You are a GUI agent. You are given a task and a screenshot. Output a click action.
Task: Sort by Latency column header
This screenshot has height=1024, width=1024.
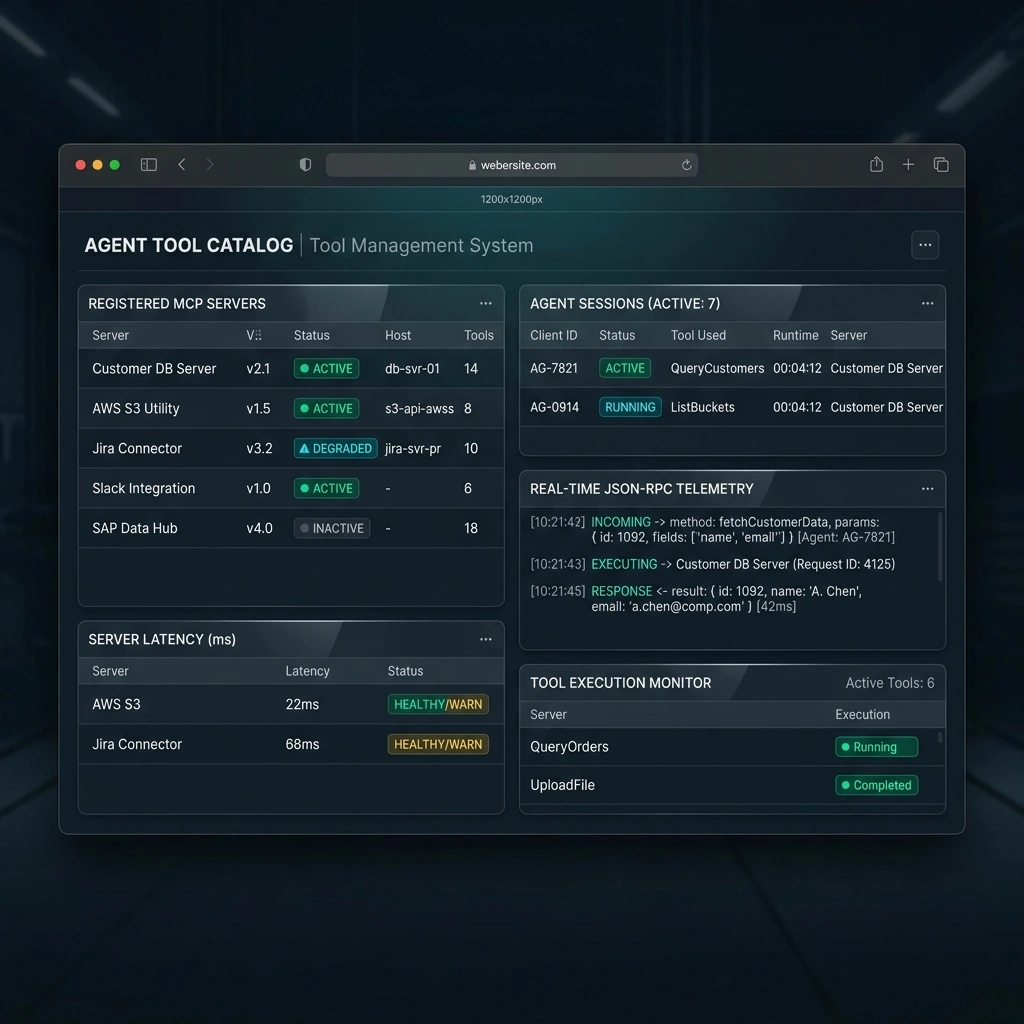pos(308,671)
